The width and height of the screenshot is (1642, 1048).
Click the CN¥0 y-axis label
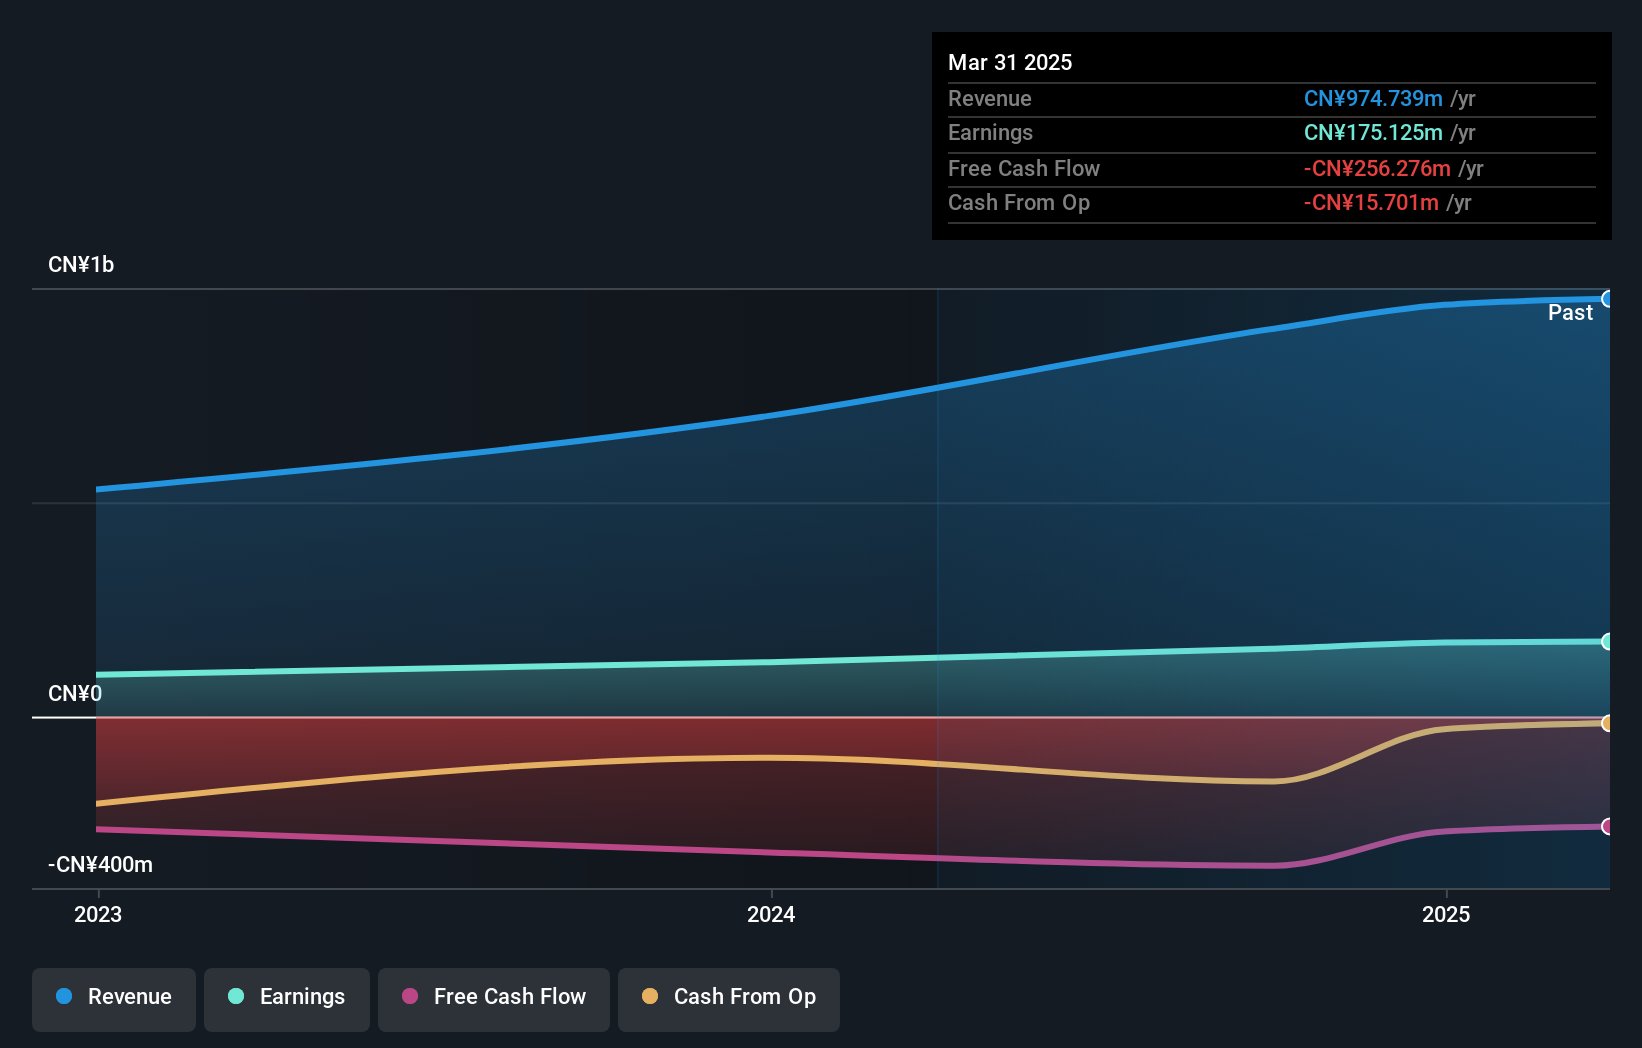coord(75,694)
